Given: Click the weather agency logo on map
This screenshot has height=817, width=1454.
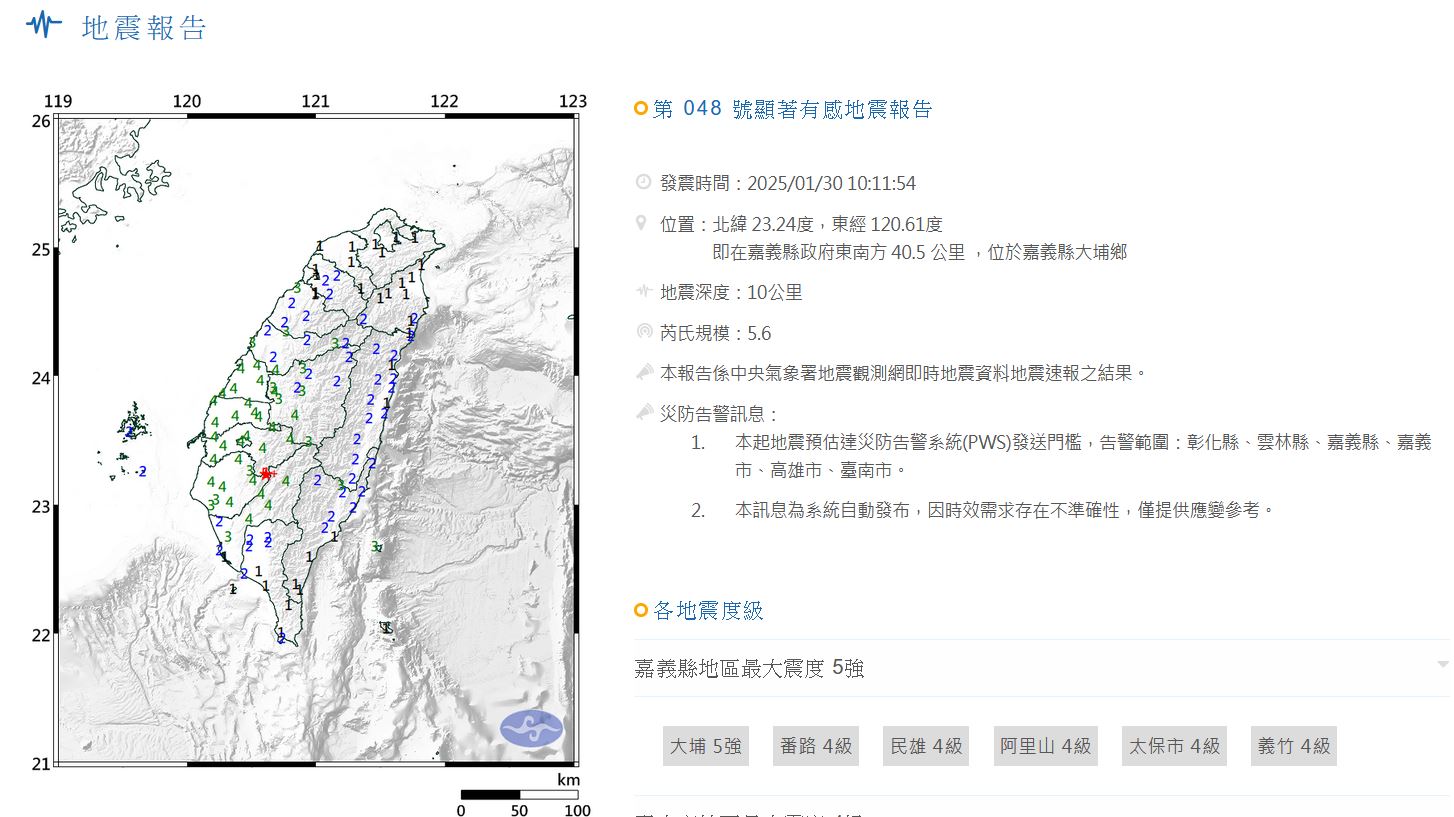Looking at the screenshot, I should pos(531,728).
